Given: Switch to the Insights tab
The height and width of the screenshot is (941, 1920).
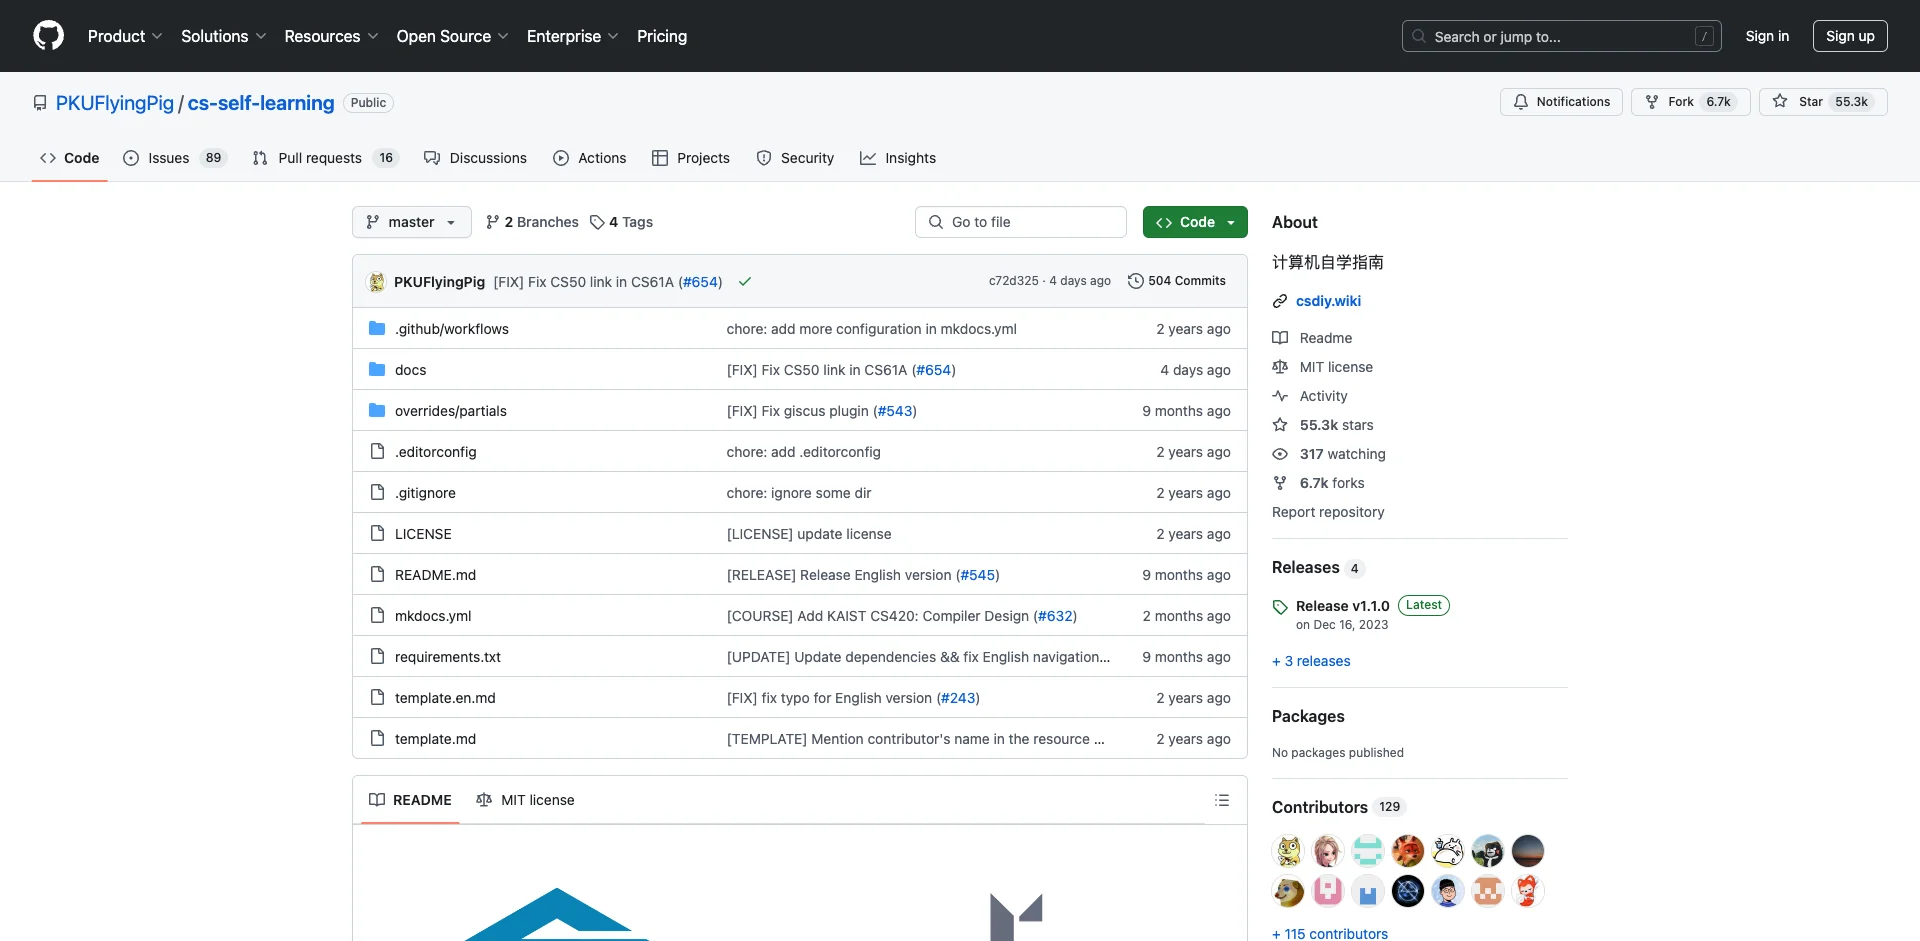Looking at the screenshot, I should (x=898, y=158).
